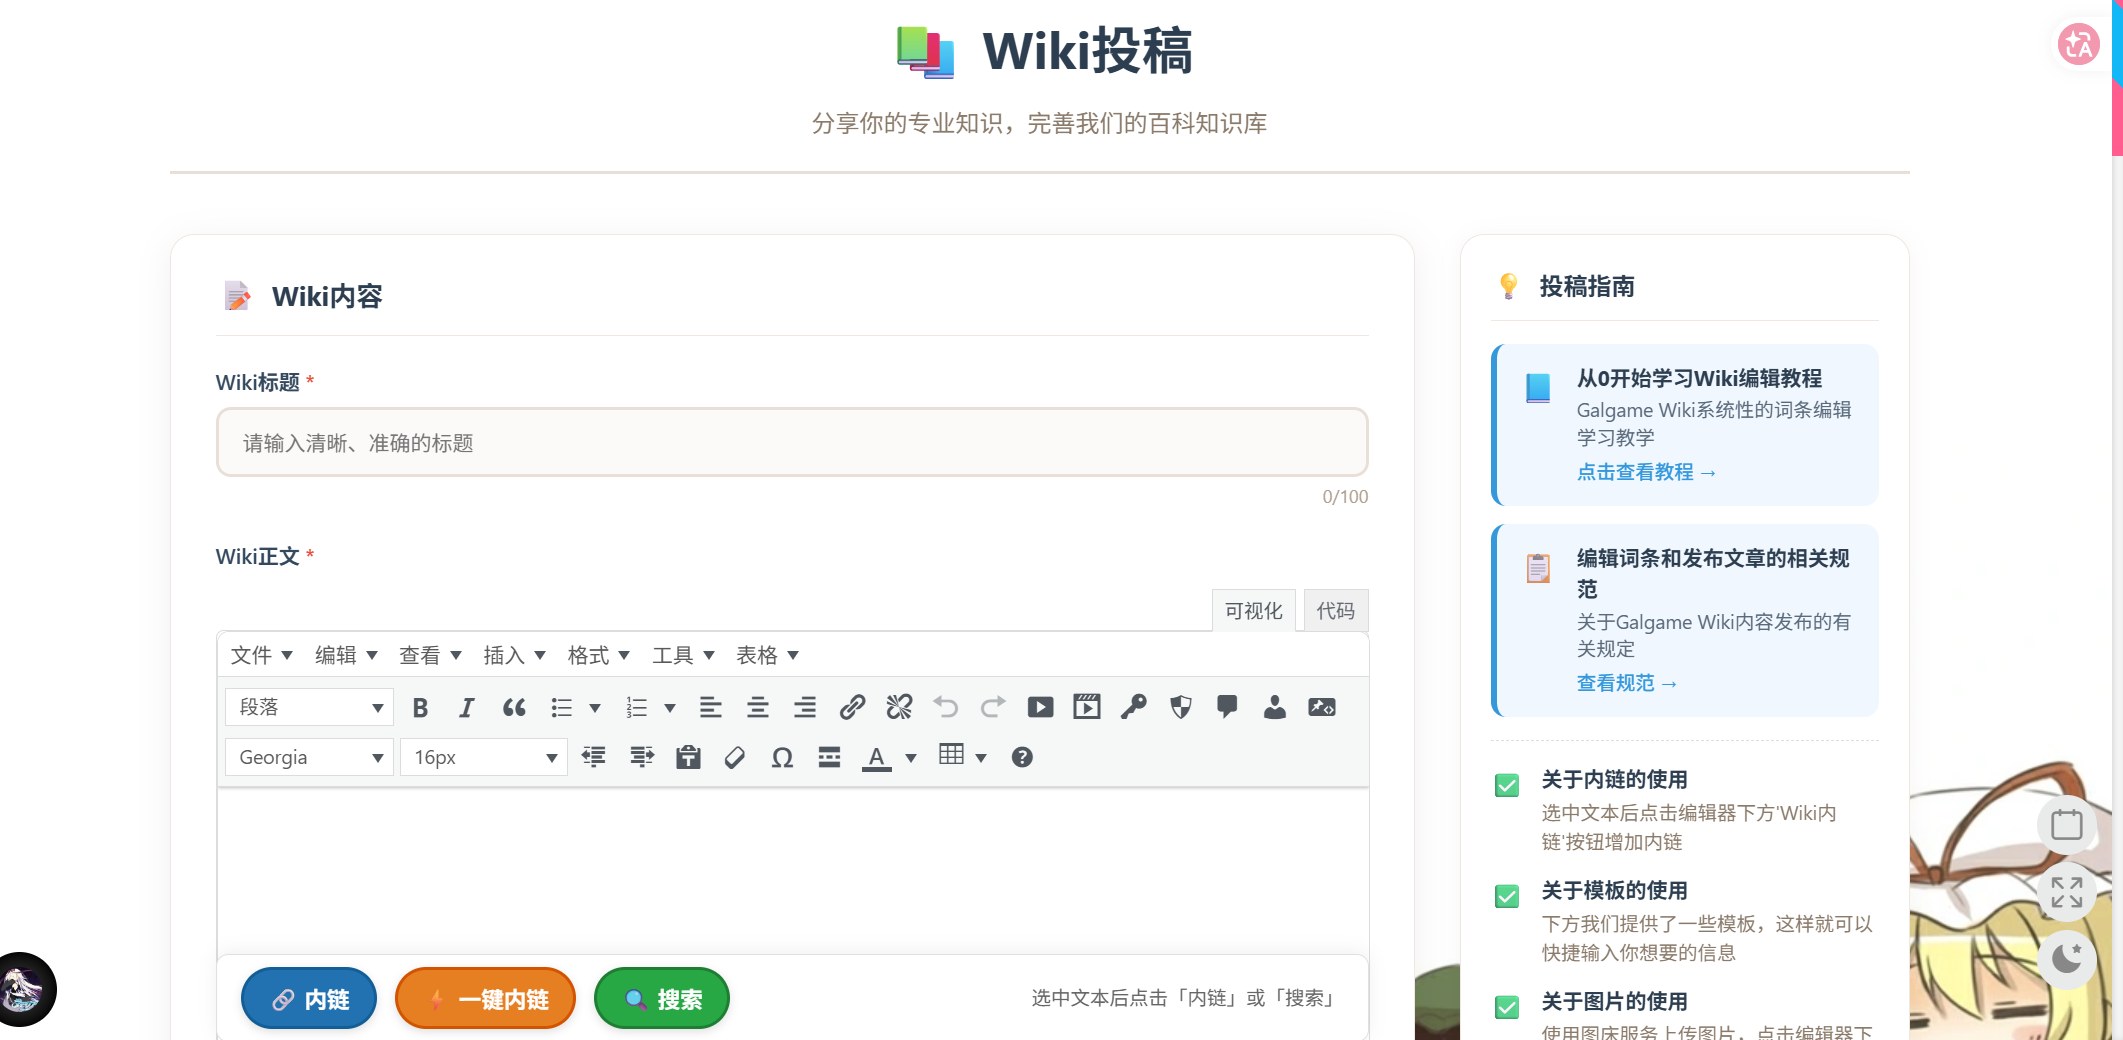Screen dimensions: 2123x1040
Task: Open the 表格 menu
Action: click(x=767, y=655)
